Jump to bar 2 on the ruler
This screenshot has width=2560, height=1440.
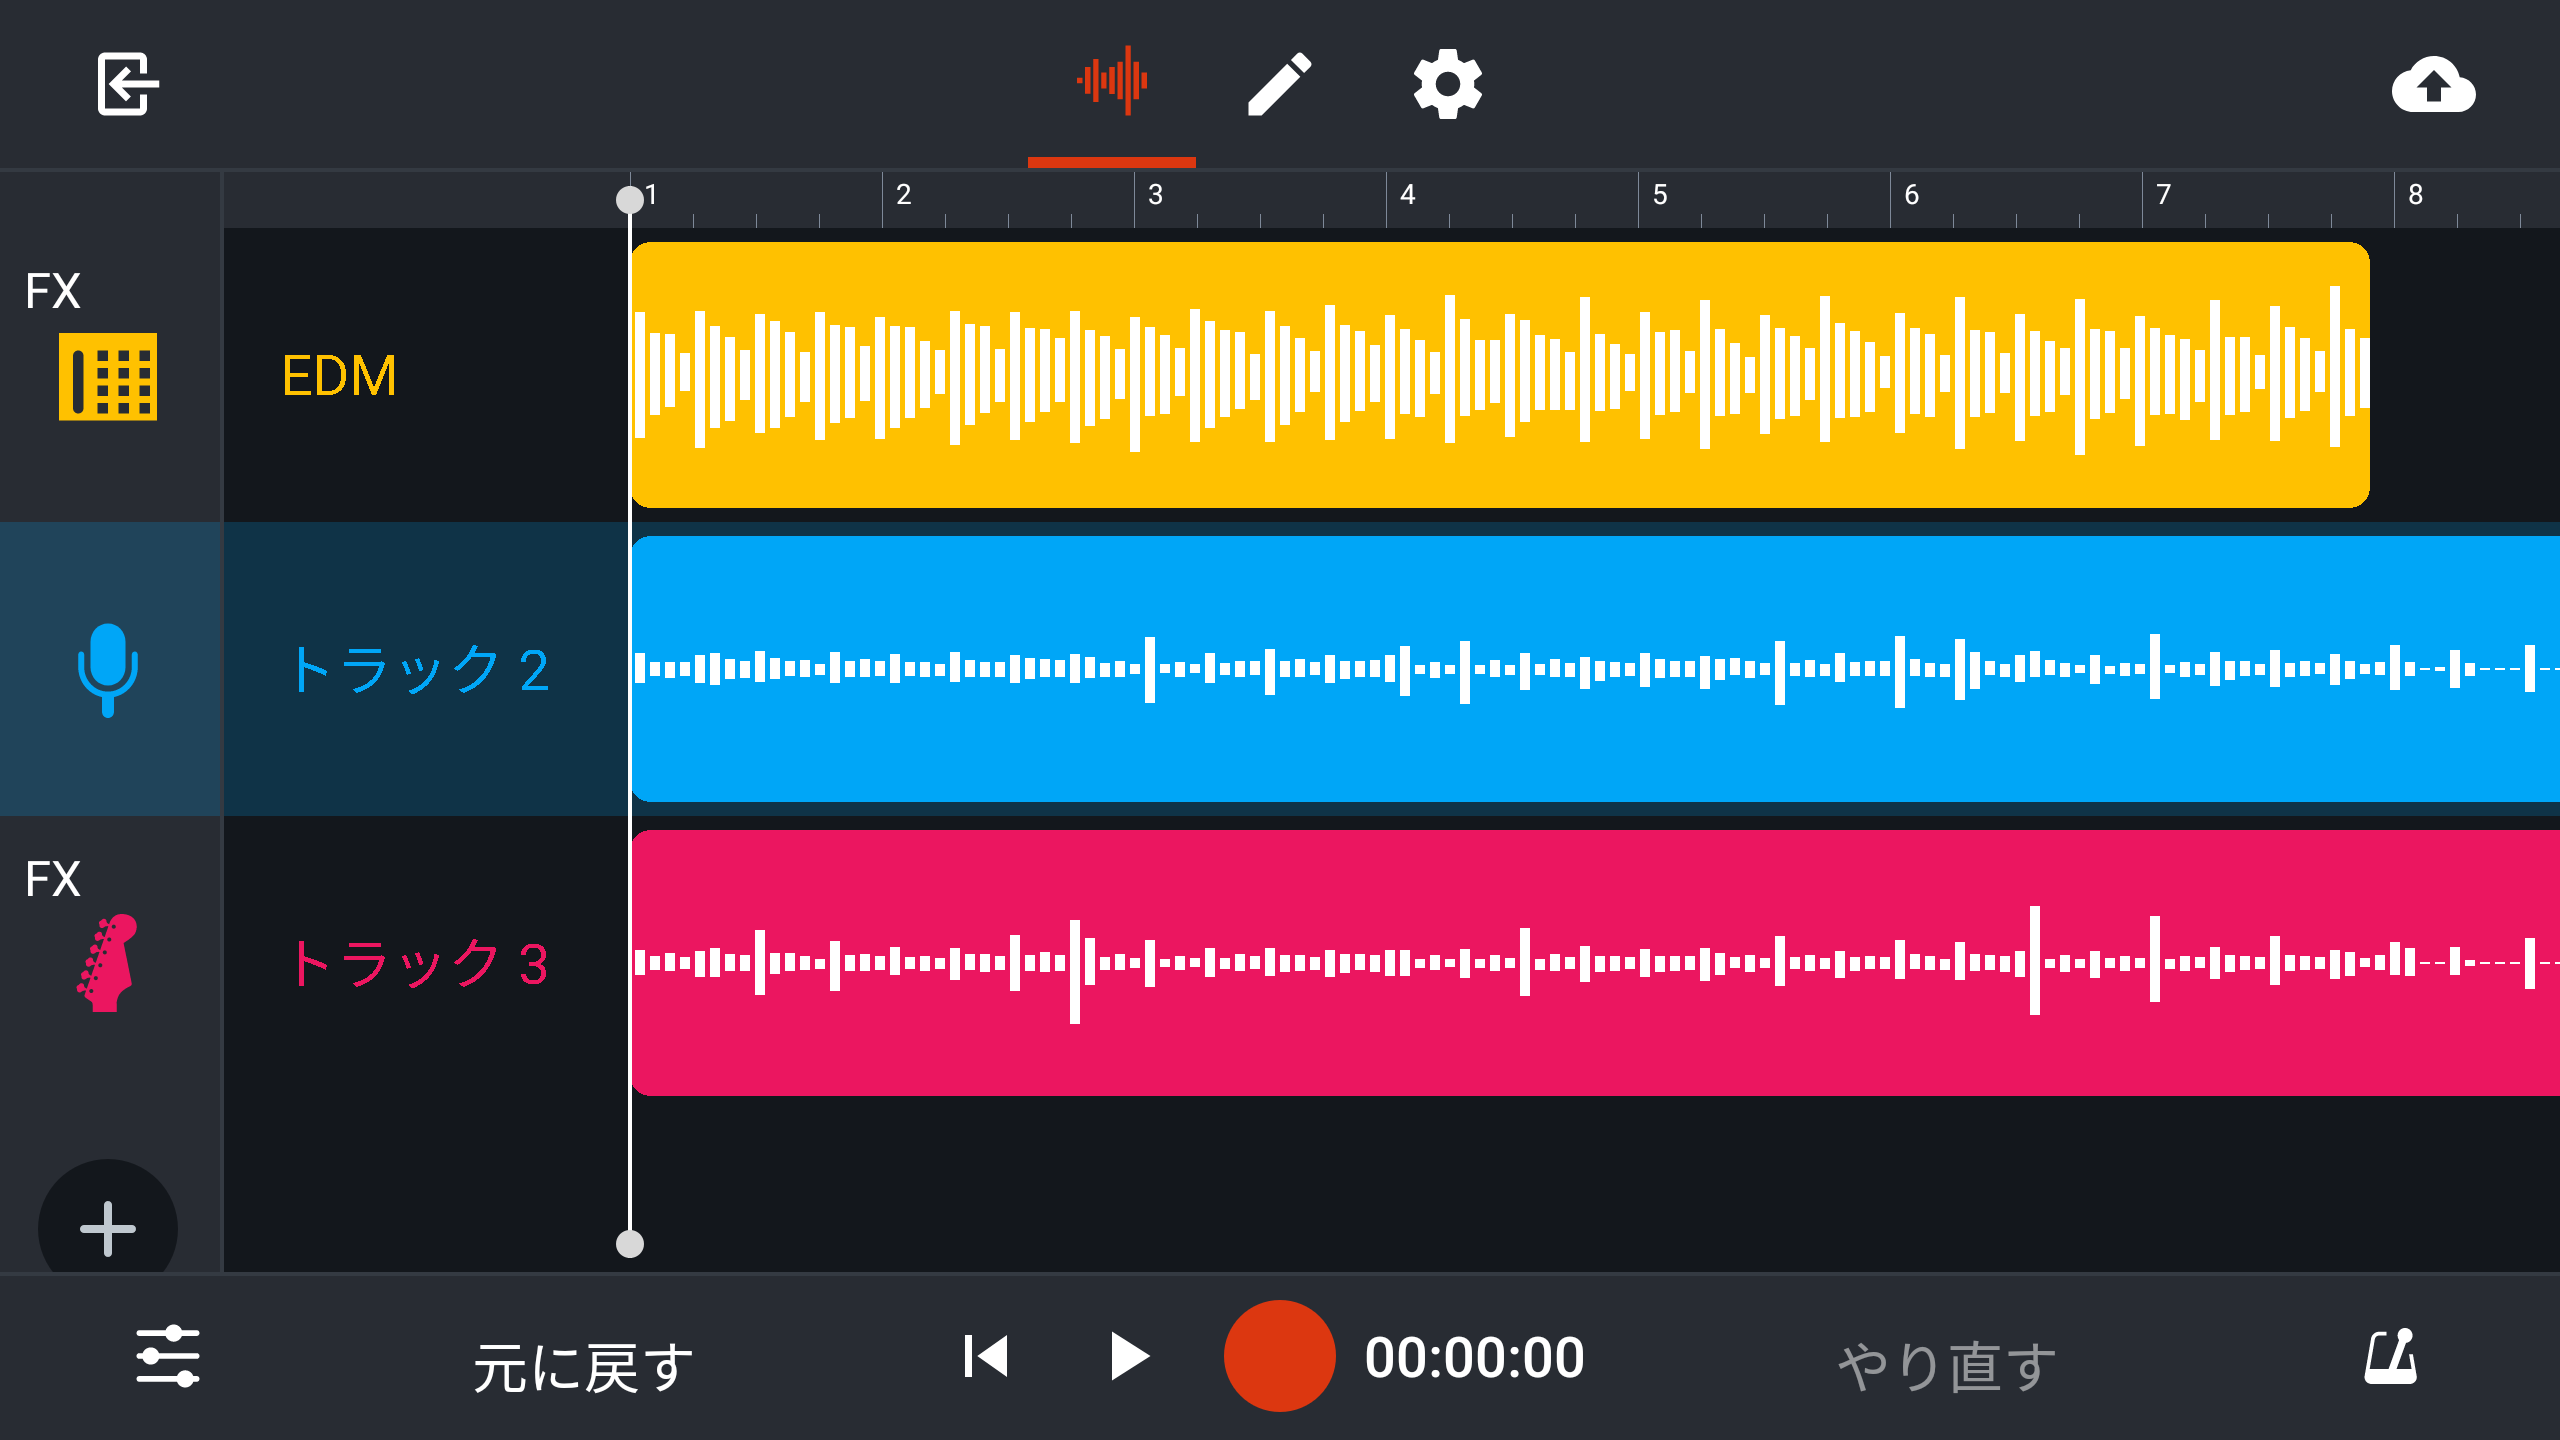903,195
